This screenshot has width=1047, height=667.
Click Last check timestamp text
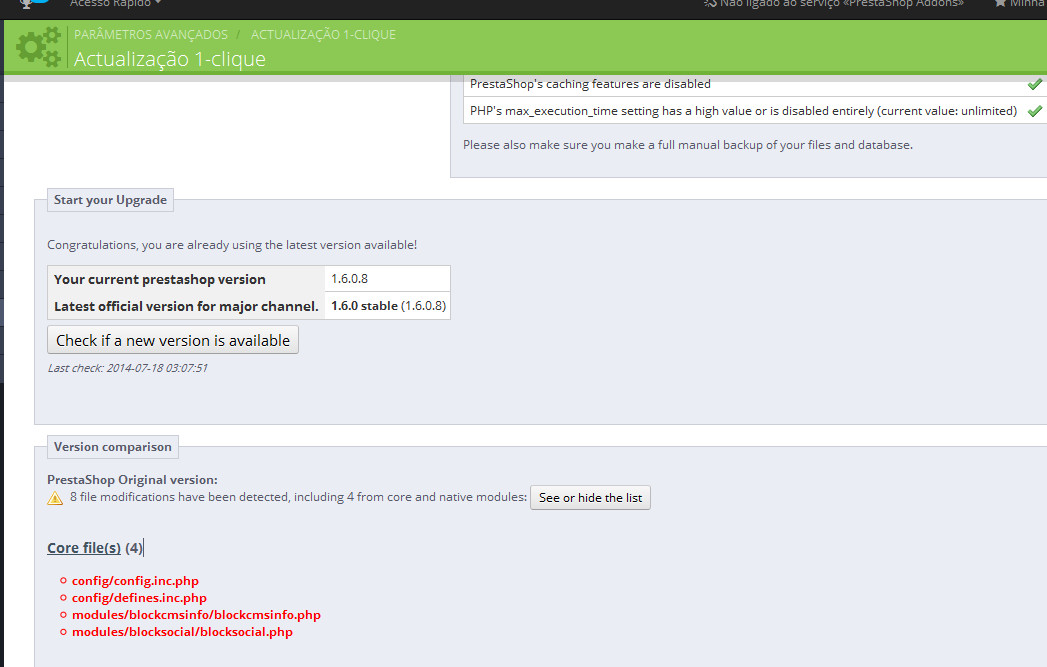[128, 368]
